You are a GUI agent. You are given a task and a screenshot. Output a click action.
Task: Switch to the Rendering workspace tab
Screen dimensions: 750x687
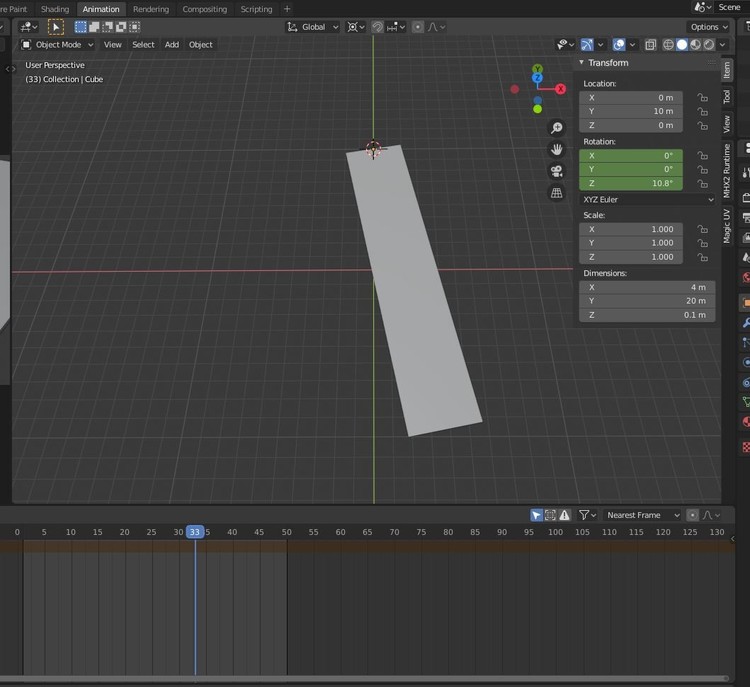pos(151,9)
